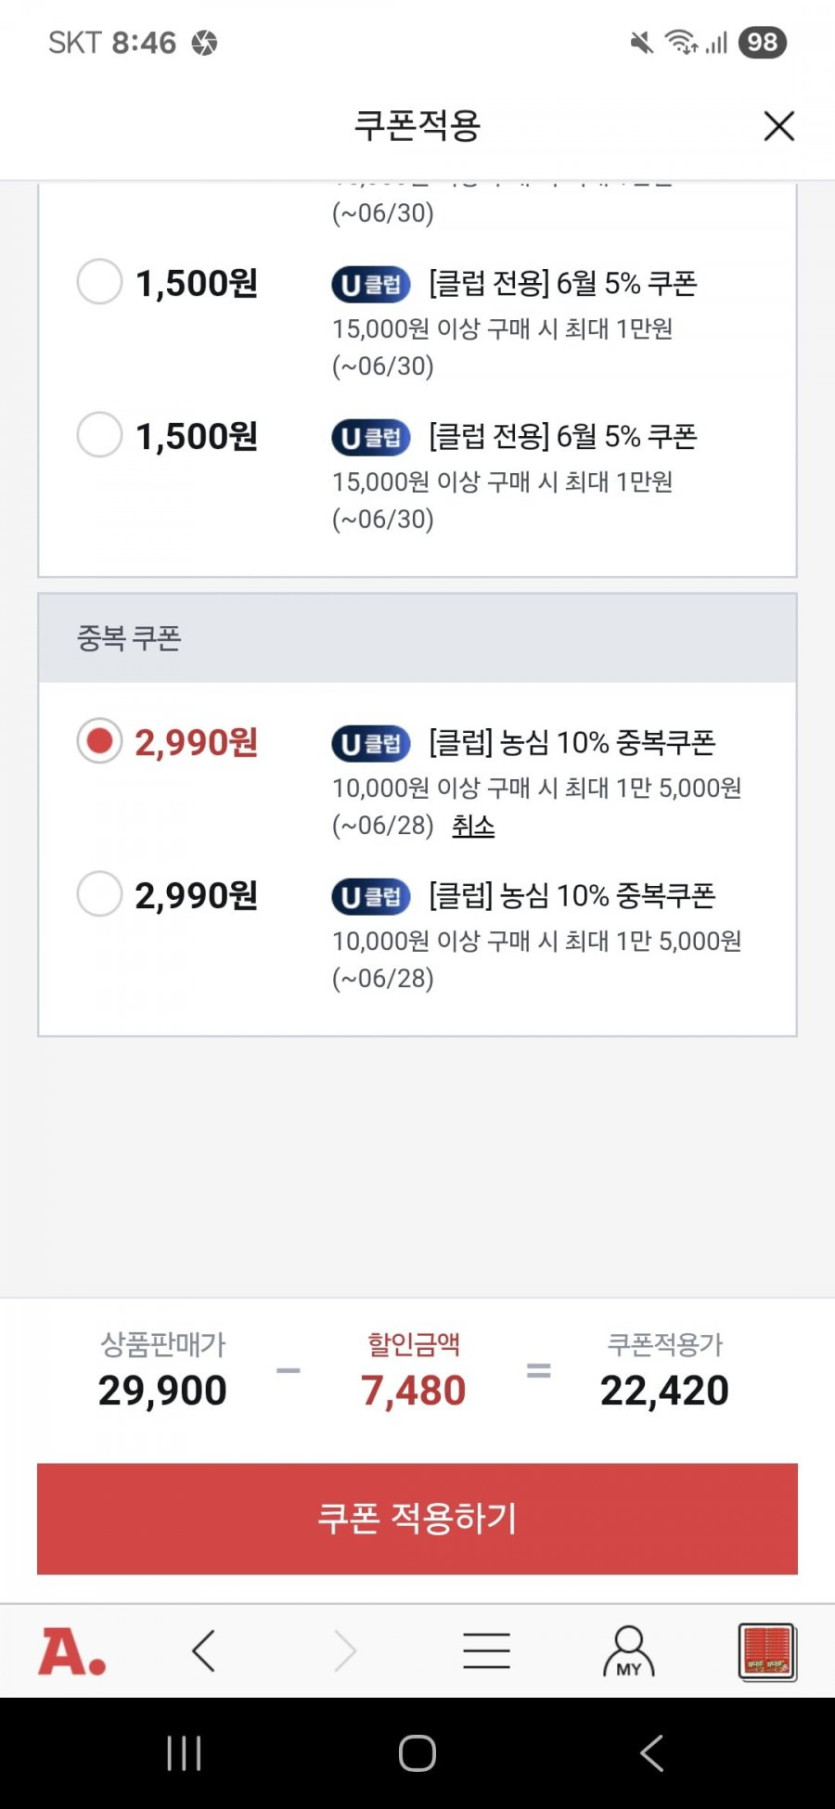This screenshot has width=835, height=1809.
Task: Tap the 중복 쿠폰 section header
Action: [417, 638]
